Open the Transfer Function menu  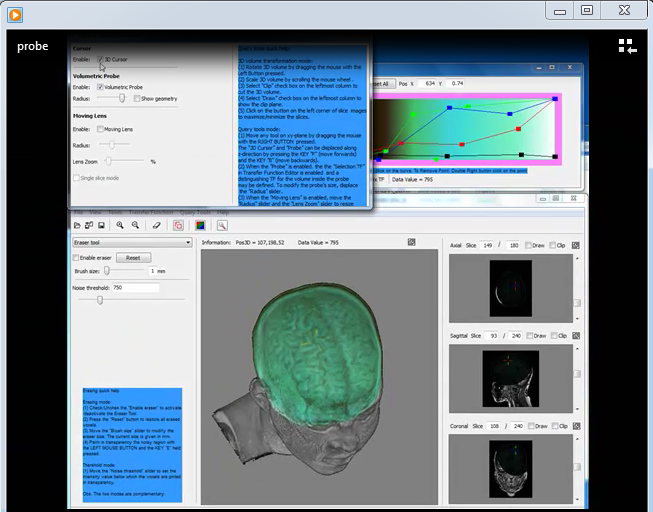pos(151,212)
